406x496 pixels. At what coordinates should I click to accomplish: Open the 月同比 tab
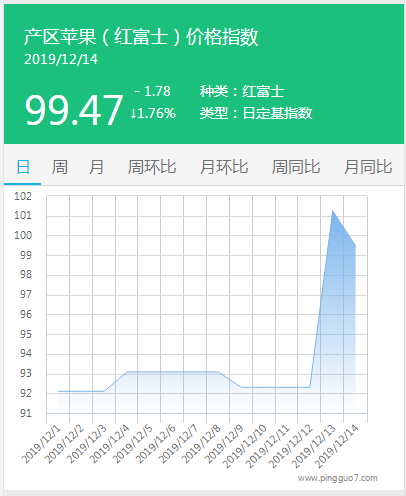(368, 167)
